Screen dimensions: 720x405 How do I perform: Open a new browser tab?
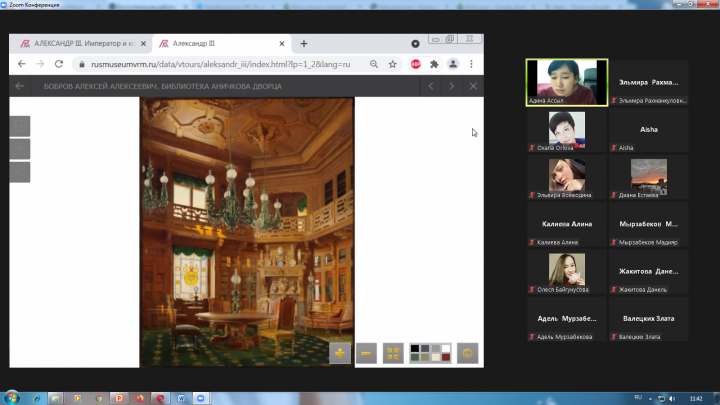(304, 44)
